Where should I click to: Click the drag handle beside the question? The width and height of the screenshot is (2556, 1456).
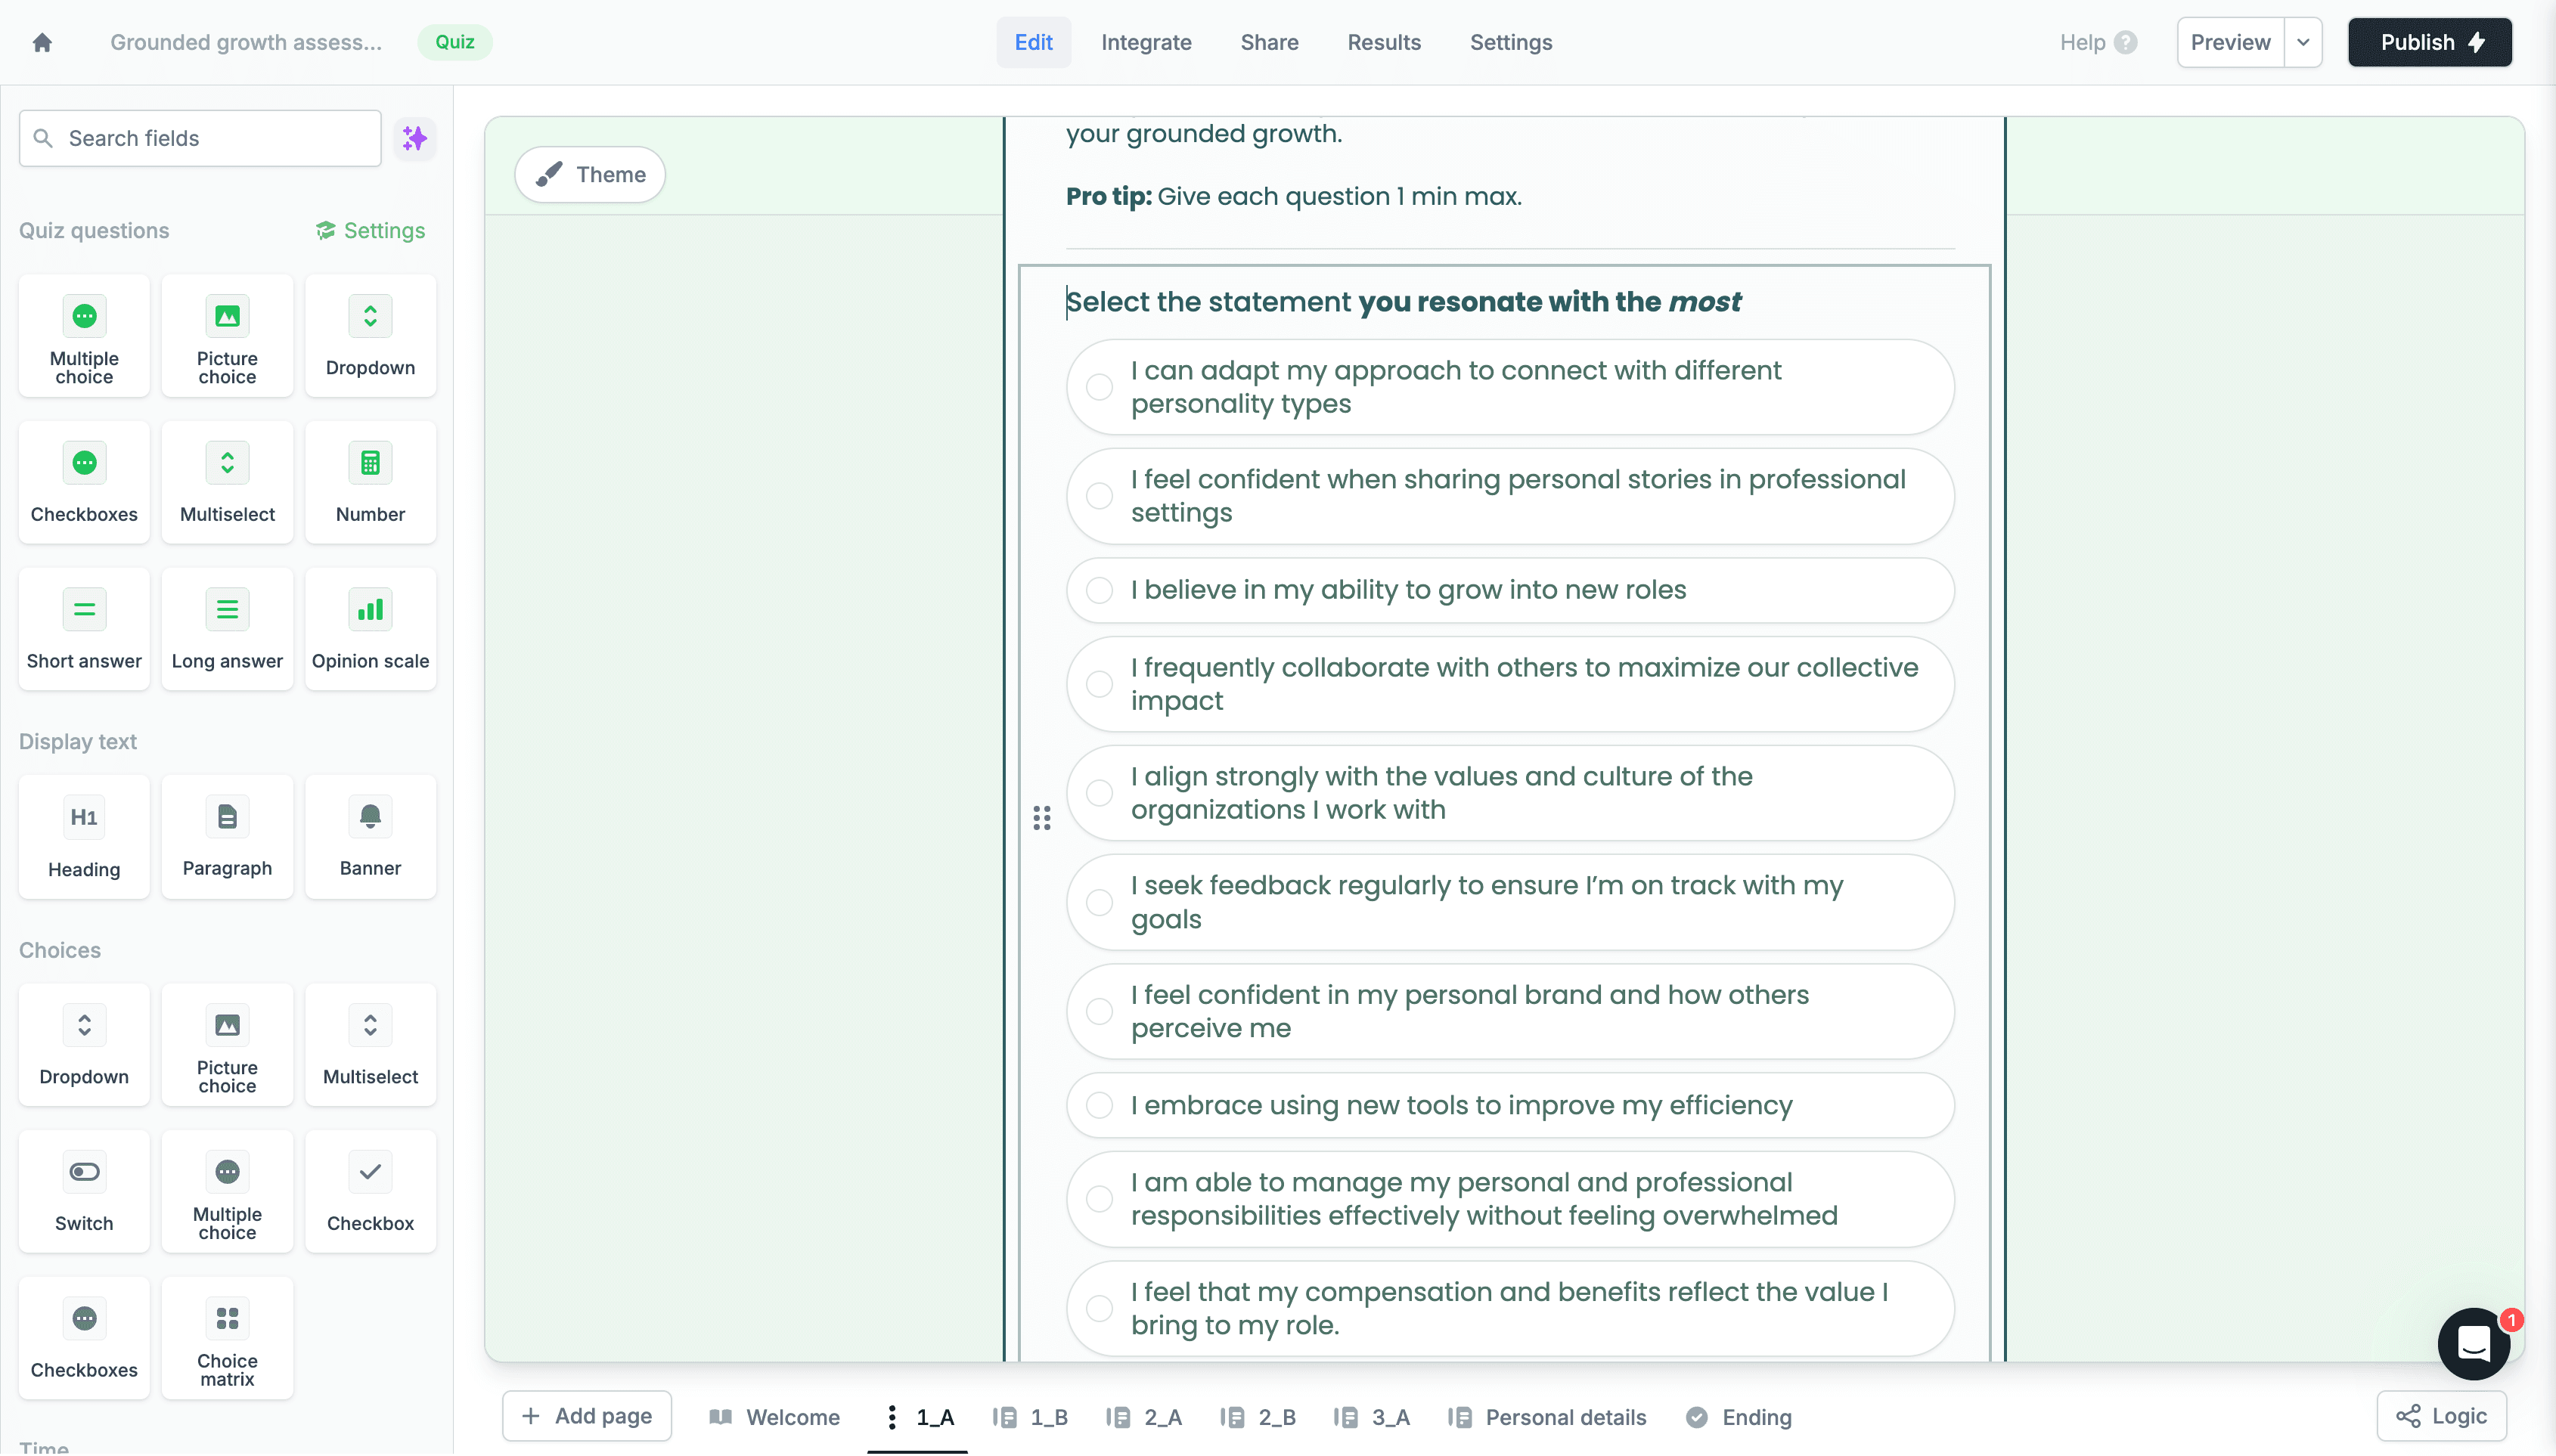click(1042, 819)
